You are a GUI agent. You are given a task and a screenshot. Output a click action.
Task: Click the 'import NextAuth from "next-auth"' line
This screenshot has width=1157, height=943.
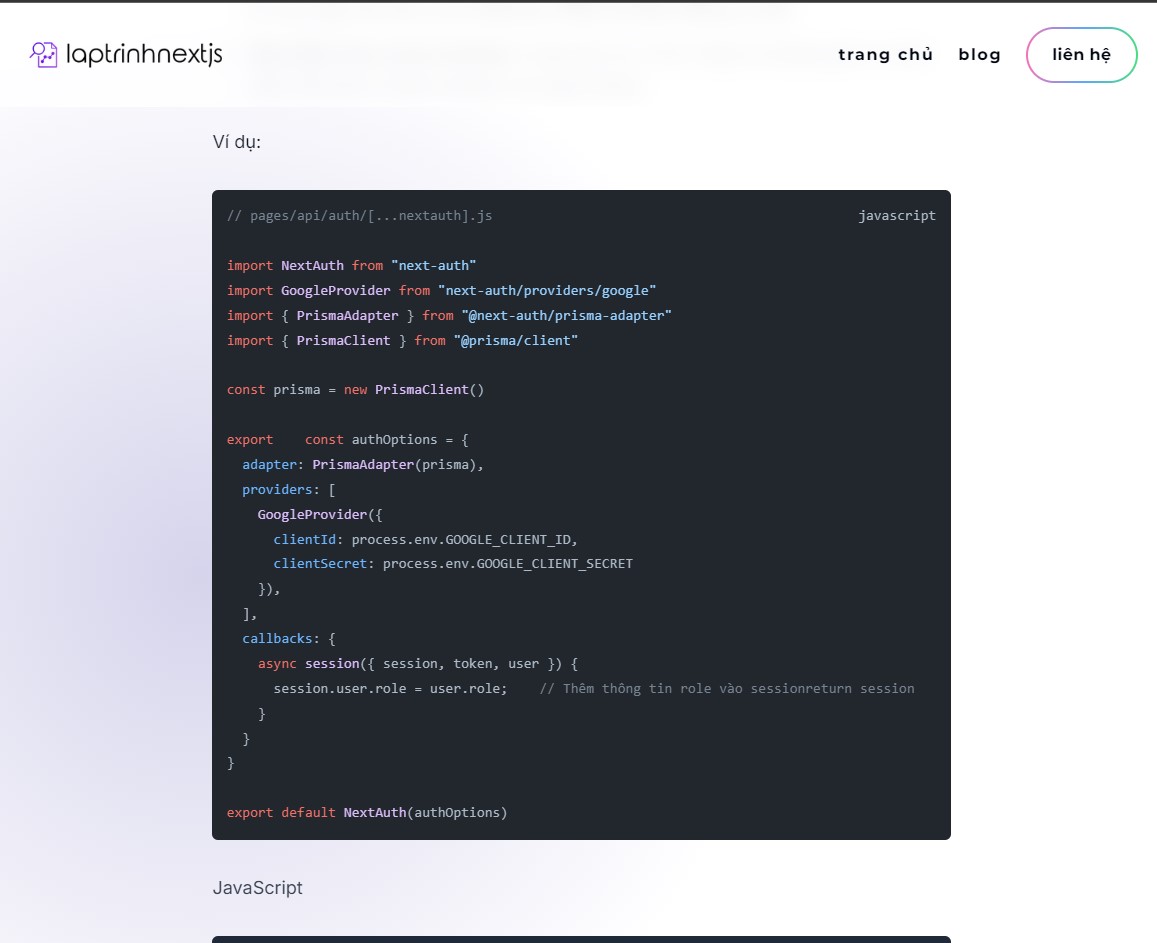tap(351, 266)
